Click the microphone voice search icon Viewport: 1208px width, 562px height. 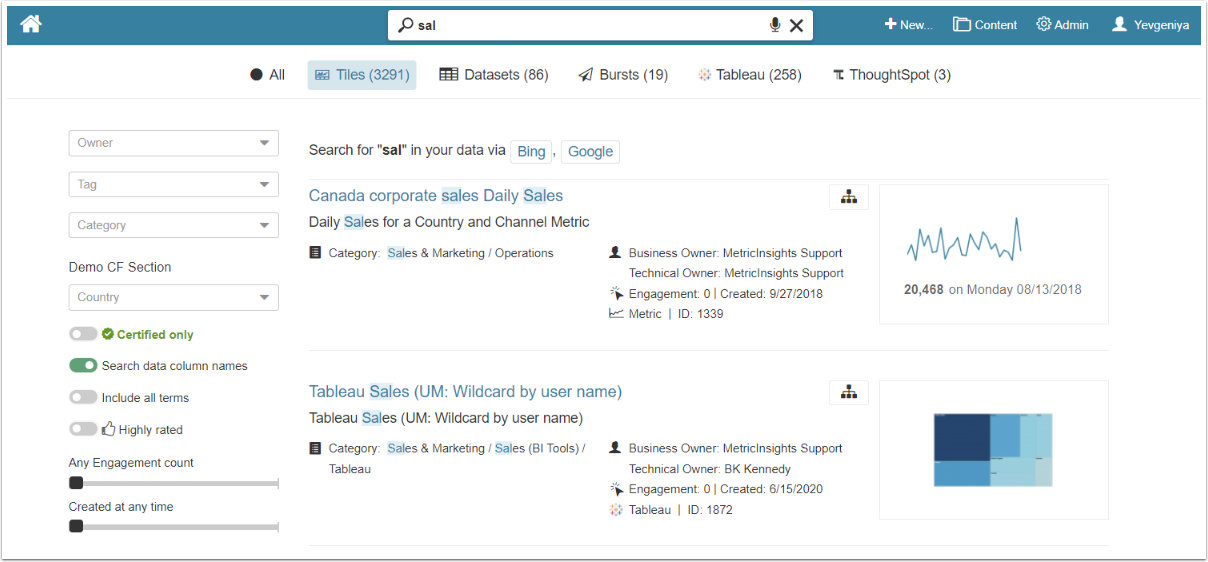click(774, 25)
